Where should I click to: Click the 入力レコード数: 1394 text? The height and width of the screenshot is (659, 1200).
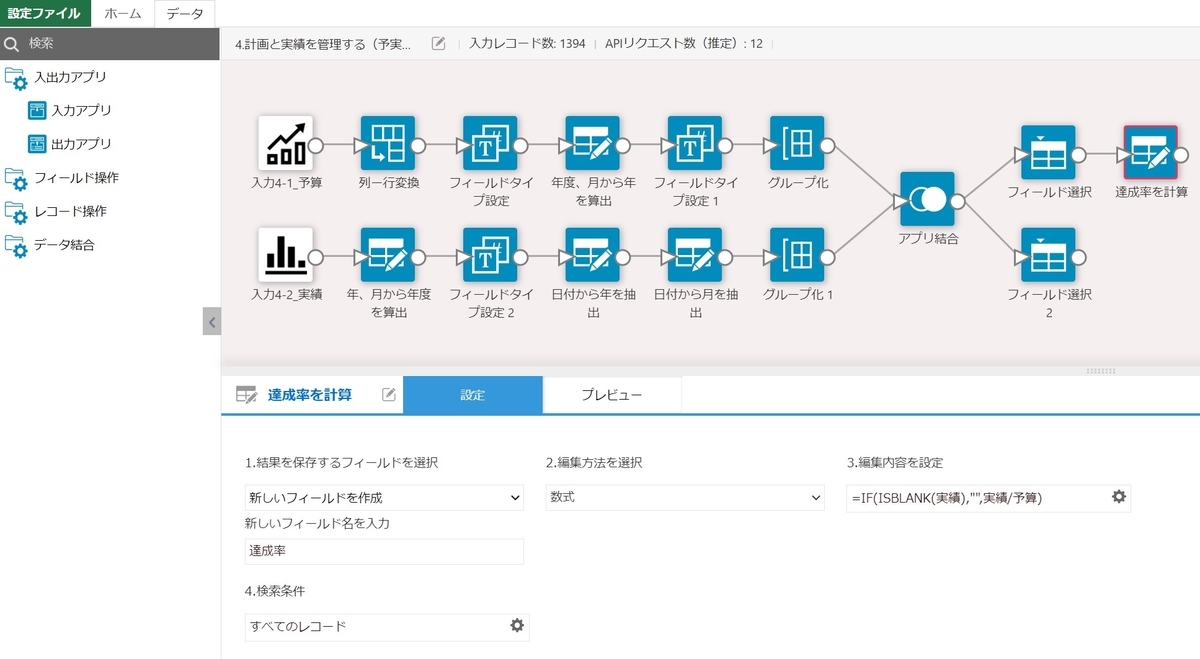[x=527, y=44]
